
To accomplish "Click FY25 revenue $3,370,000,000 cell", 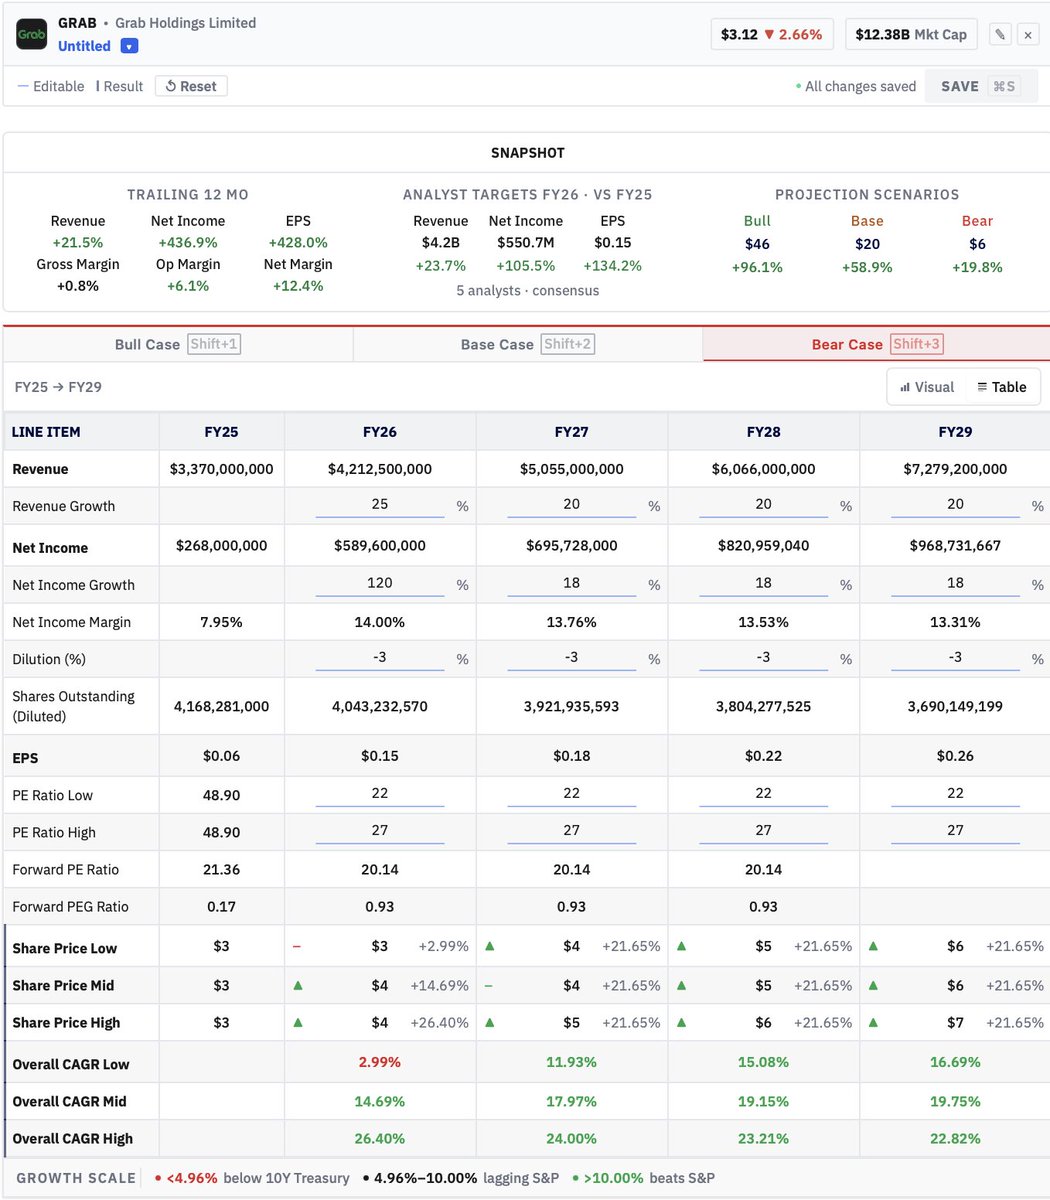I will (x=221, y=469).
